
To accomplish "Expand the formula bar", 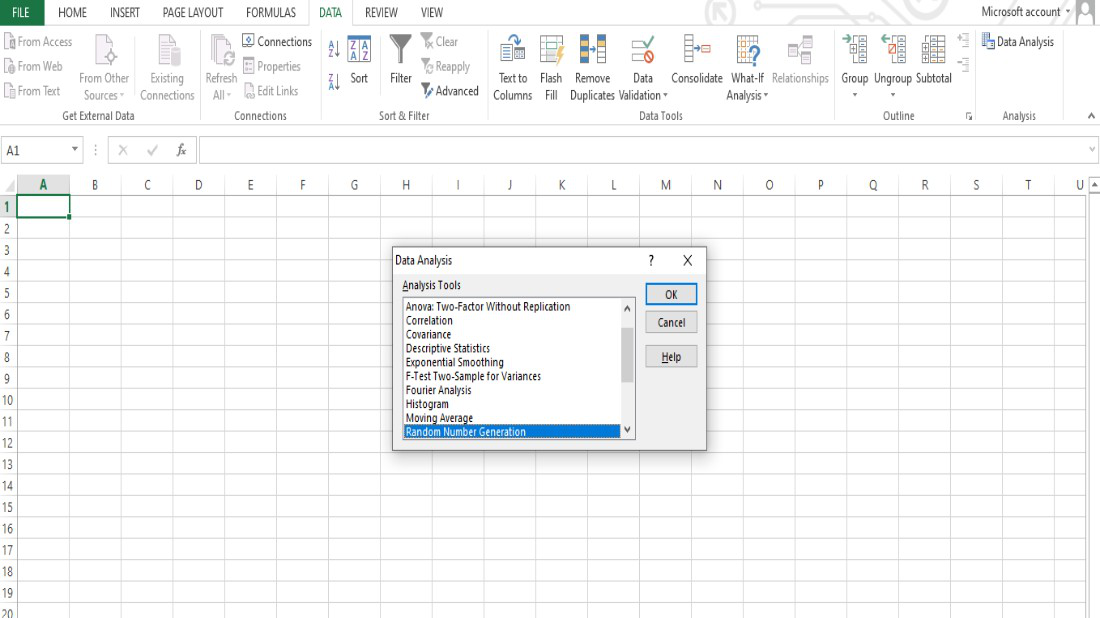I will tap(1092, 149).
